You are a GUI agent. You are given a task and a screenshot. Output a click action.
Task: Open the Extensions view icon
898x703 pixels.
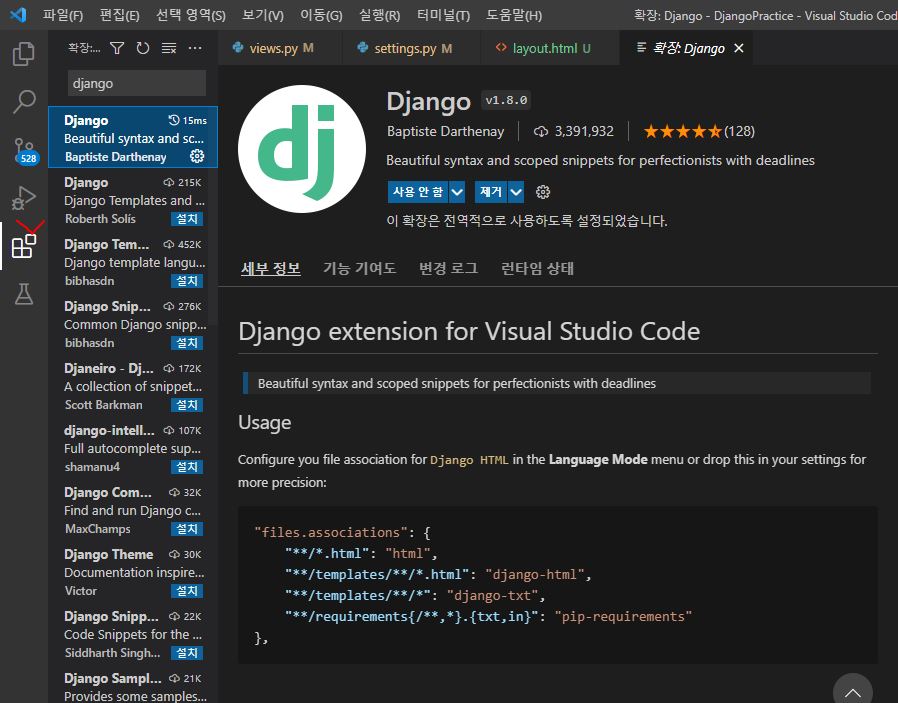[23, 246]
